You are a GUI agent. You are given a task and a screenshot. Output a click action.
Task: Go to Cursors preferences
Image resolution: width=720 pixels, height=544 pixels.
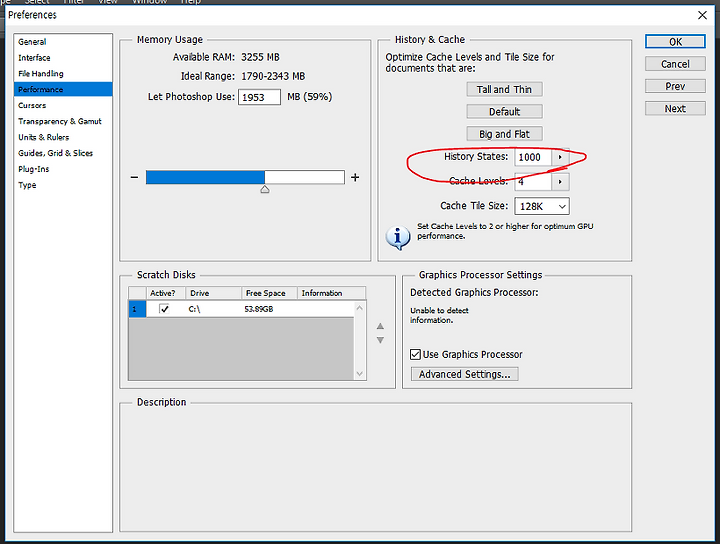63,105
